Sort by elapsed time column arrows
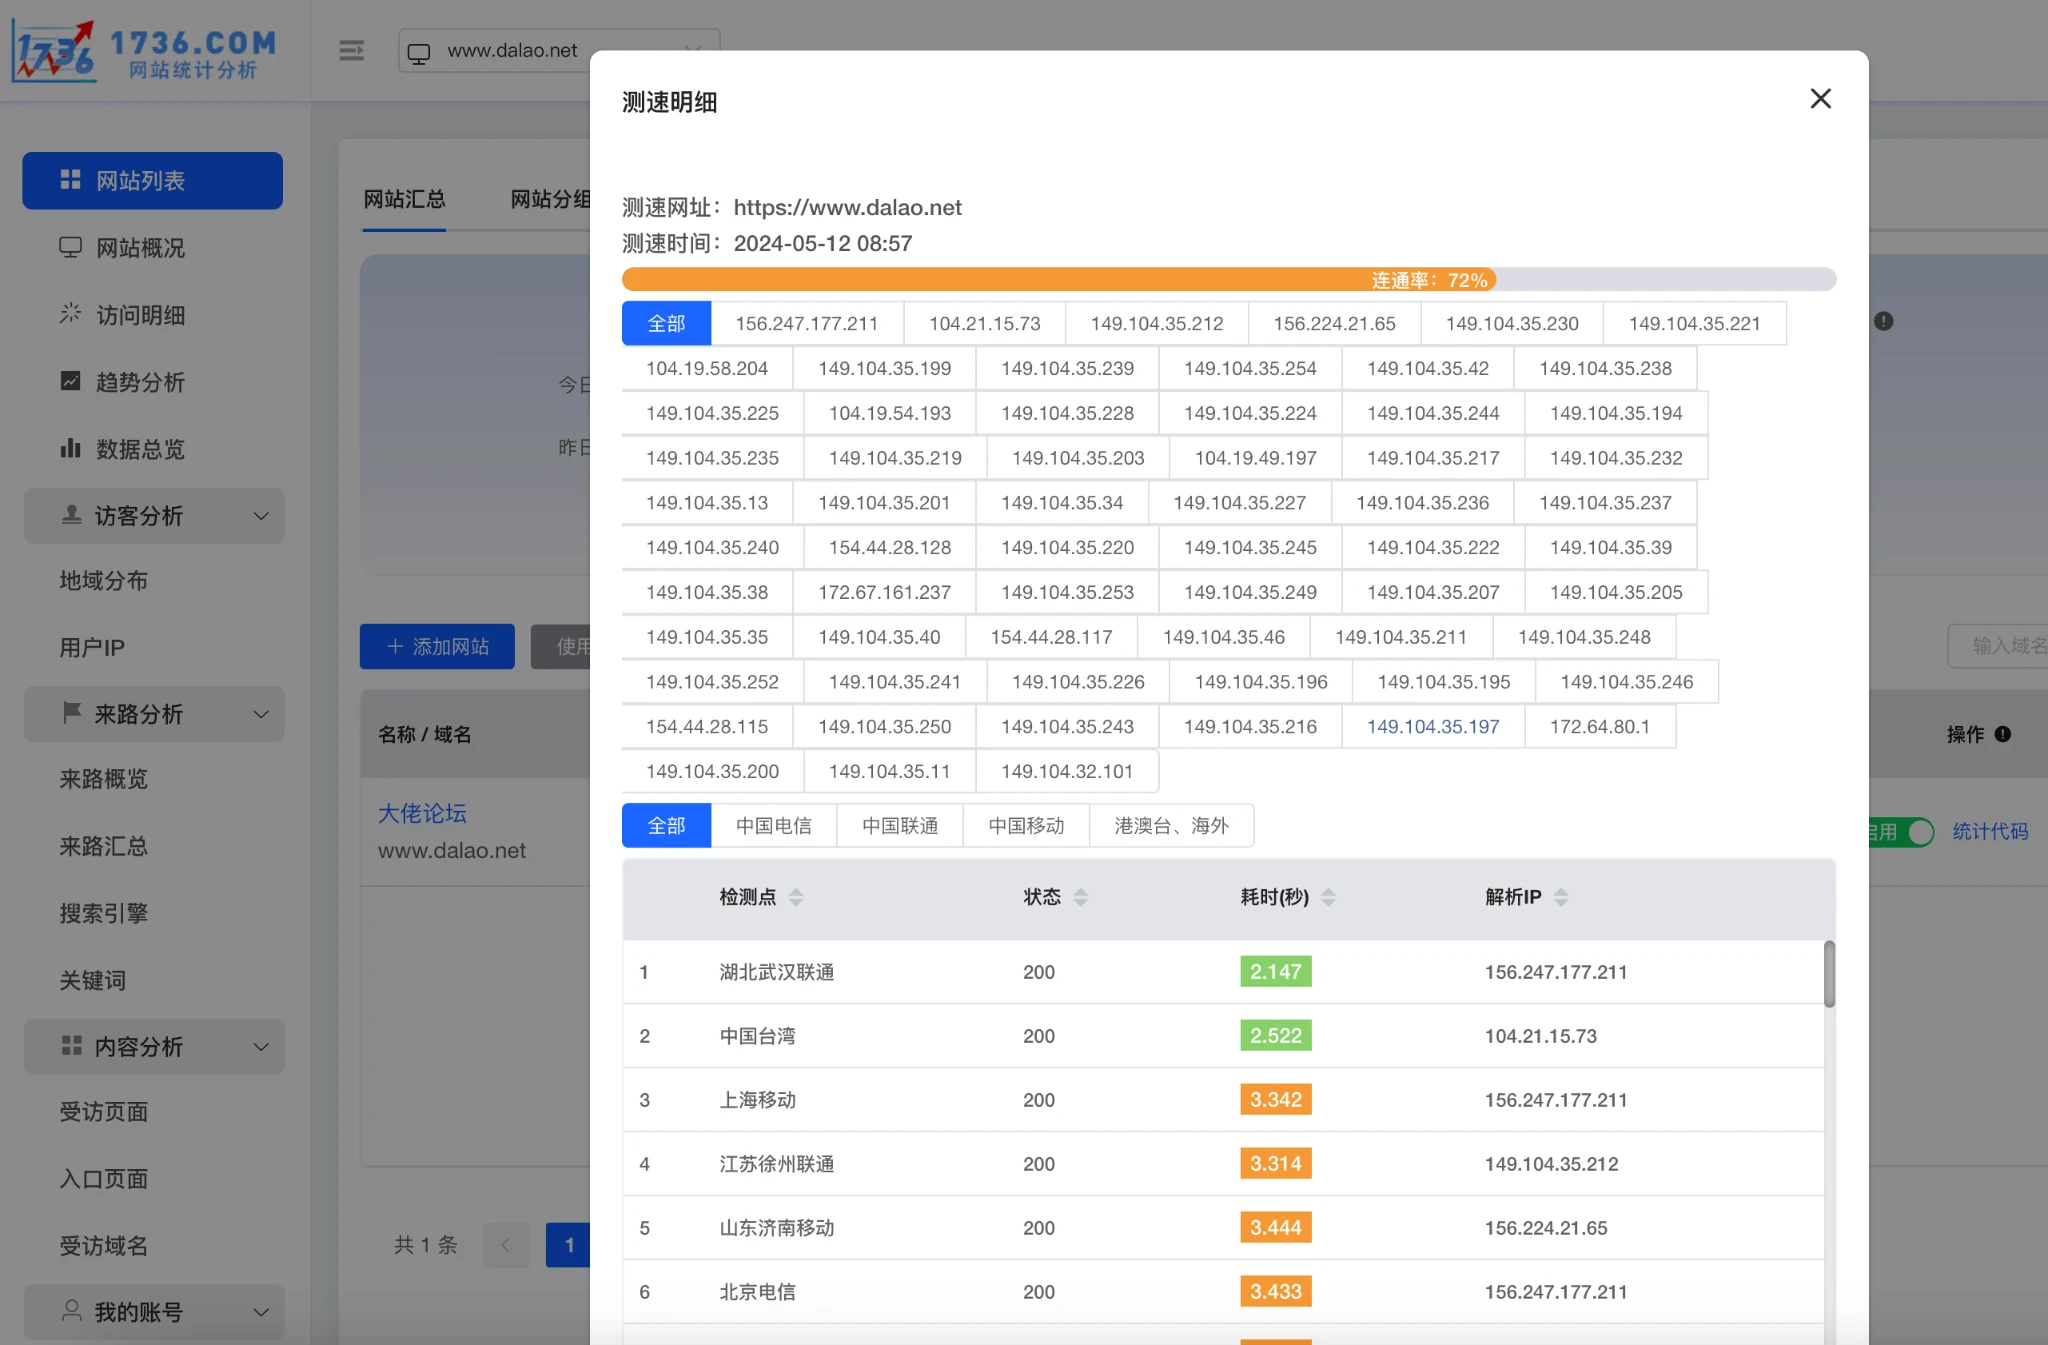This screenshot has height=1345, width=2048. tap(1328, 897)
